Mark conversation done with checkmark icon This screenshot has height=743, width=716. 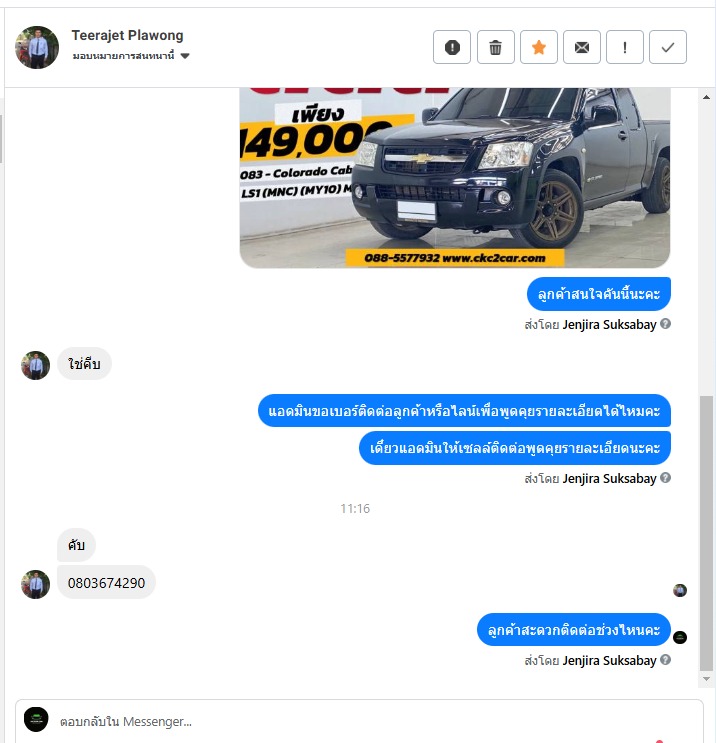click(668, 47)
